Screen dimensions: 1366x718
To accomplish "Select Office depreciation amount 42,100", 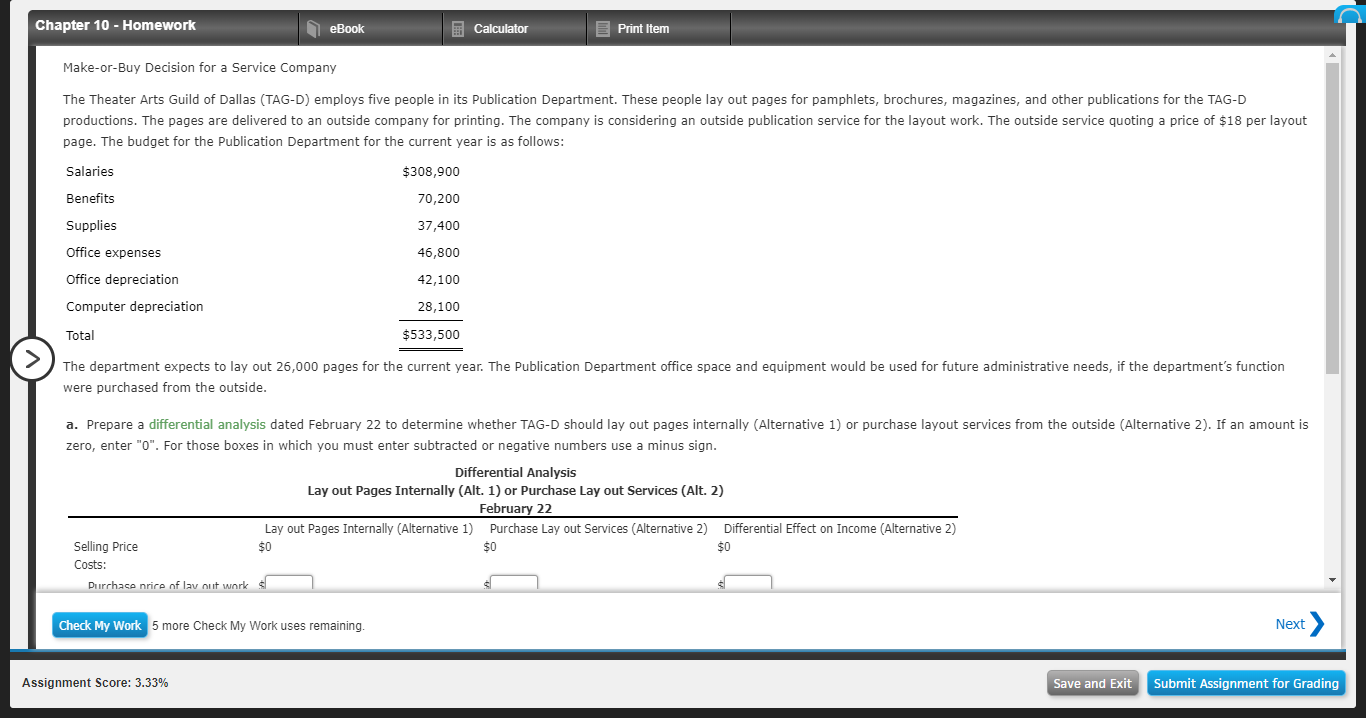I will [438, 280].
